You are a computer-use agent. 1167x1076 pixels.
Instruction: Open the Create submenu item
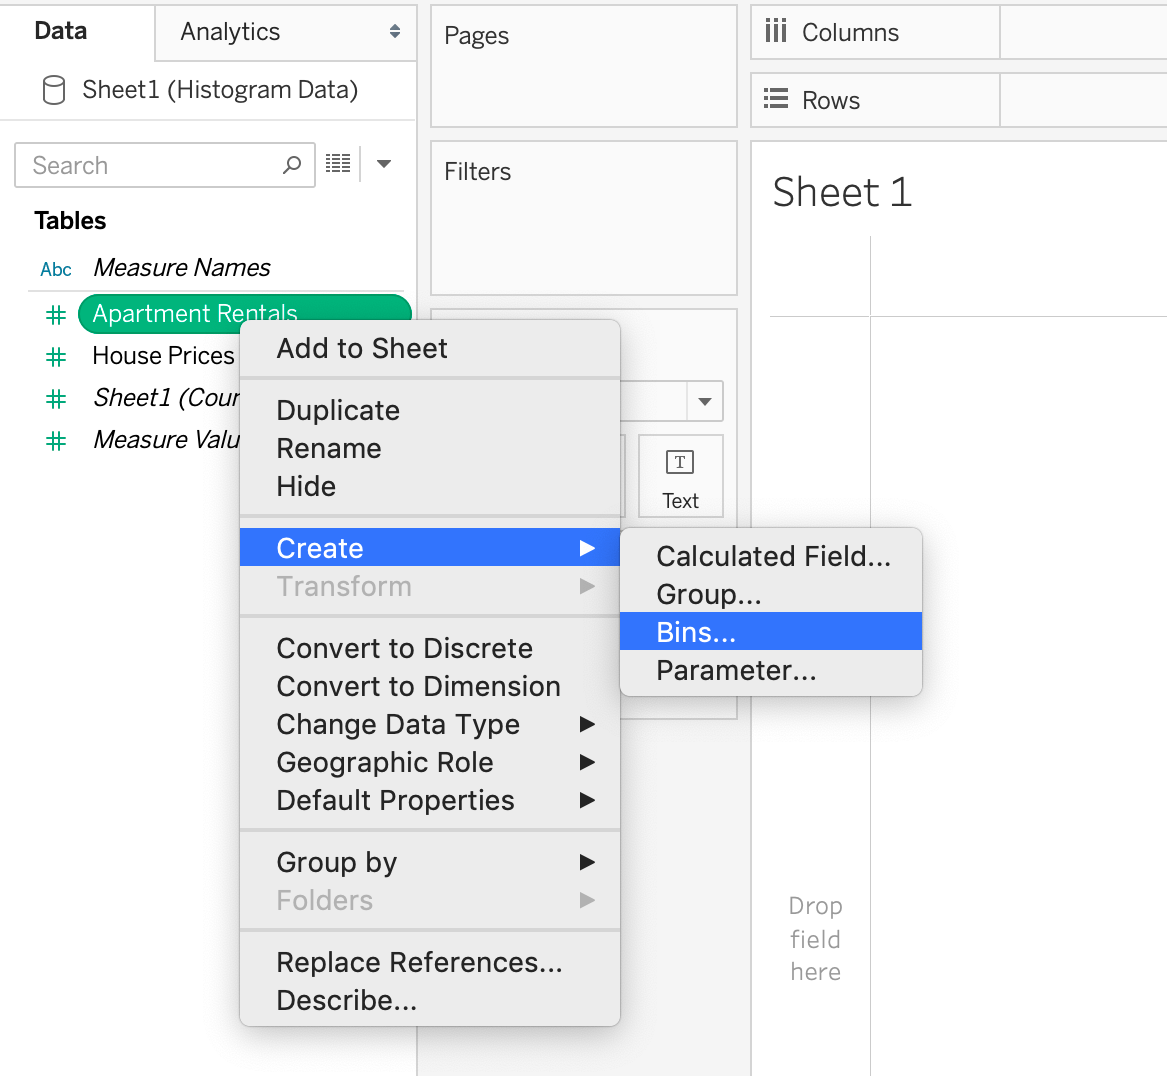pyautogui.click(x=429, y=548)
